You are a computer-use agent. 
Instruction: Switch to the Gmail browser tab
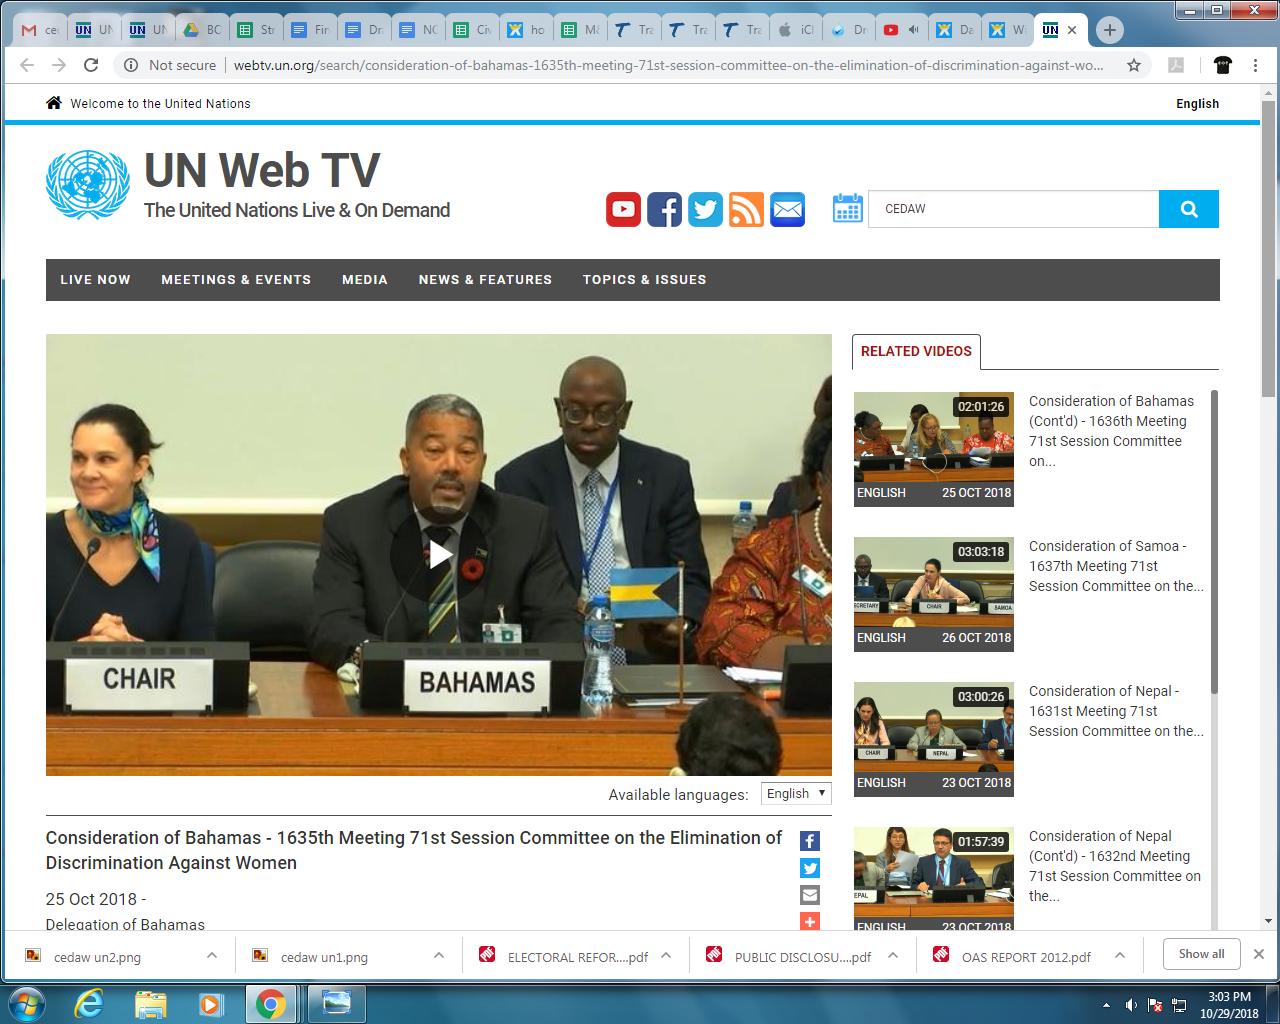(x=40, y=30)
